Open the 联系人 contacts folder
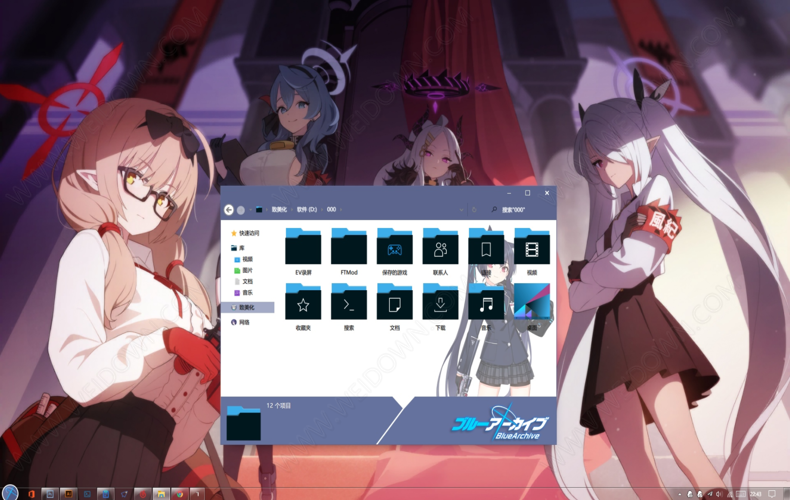Image resolution: width=790 pixels, height=500 pixels. [440, 252]
